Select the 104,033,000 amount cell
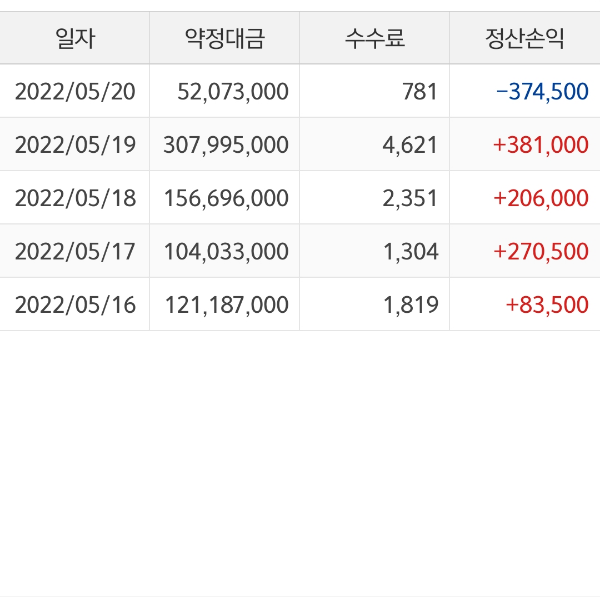Screen dimensions: 600x600 tap(226, 251)
